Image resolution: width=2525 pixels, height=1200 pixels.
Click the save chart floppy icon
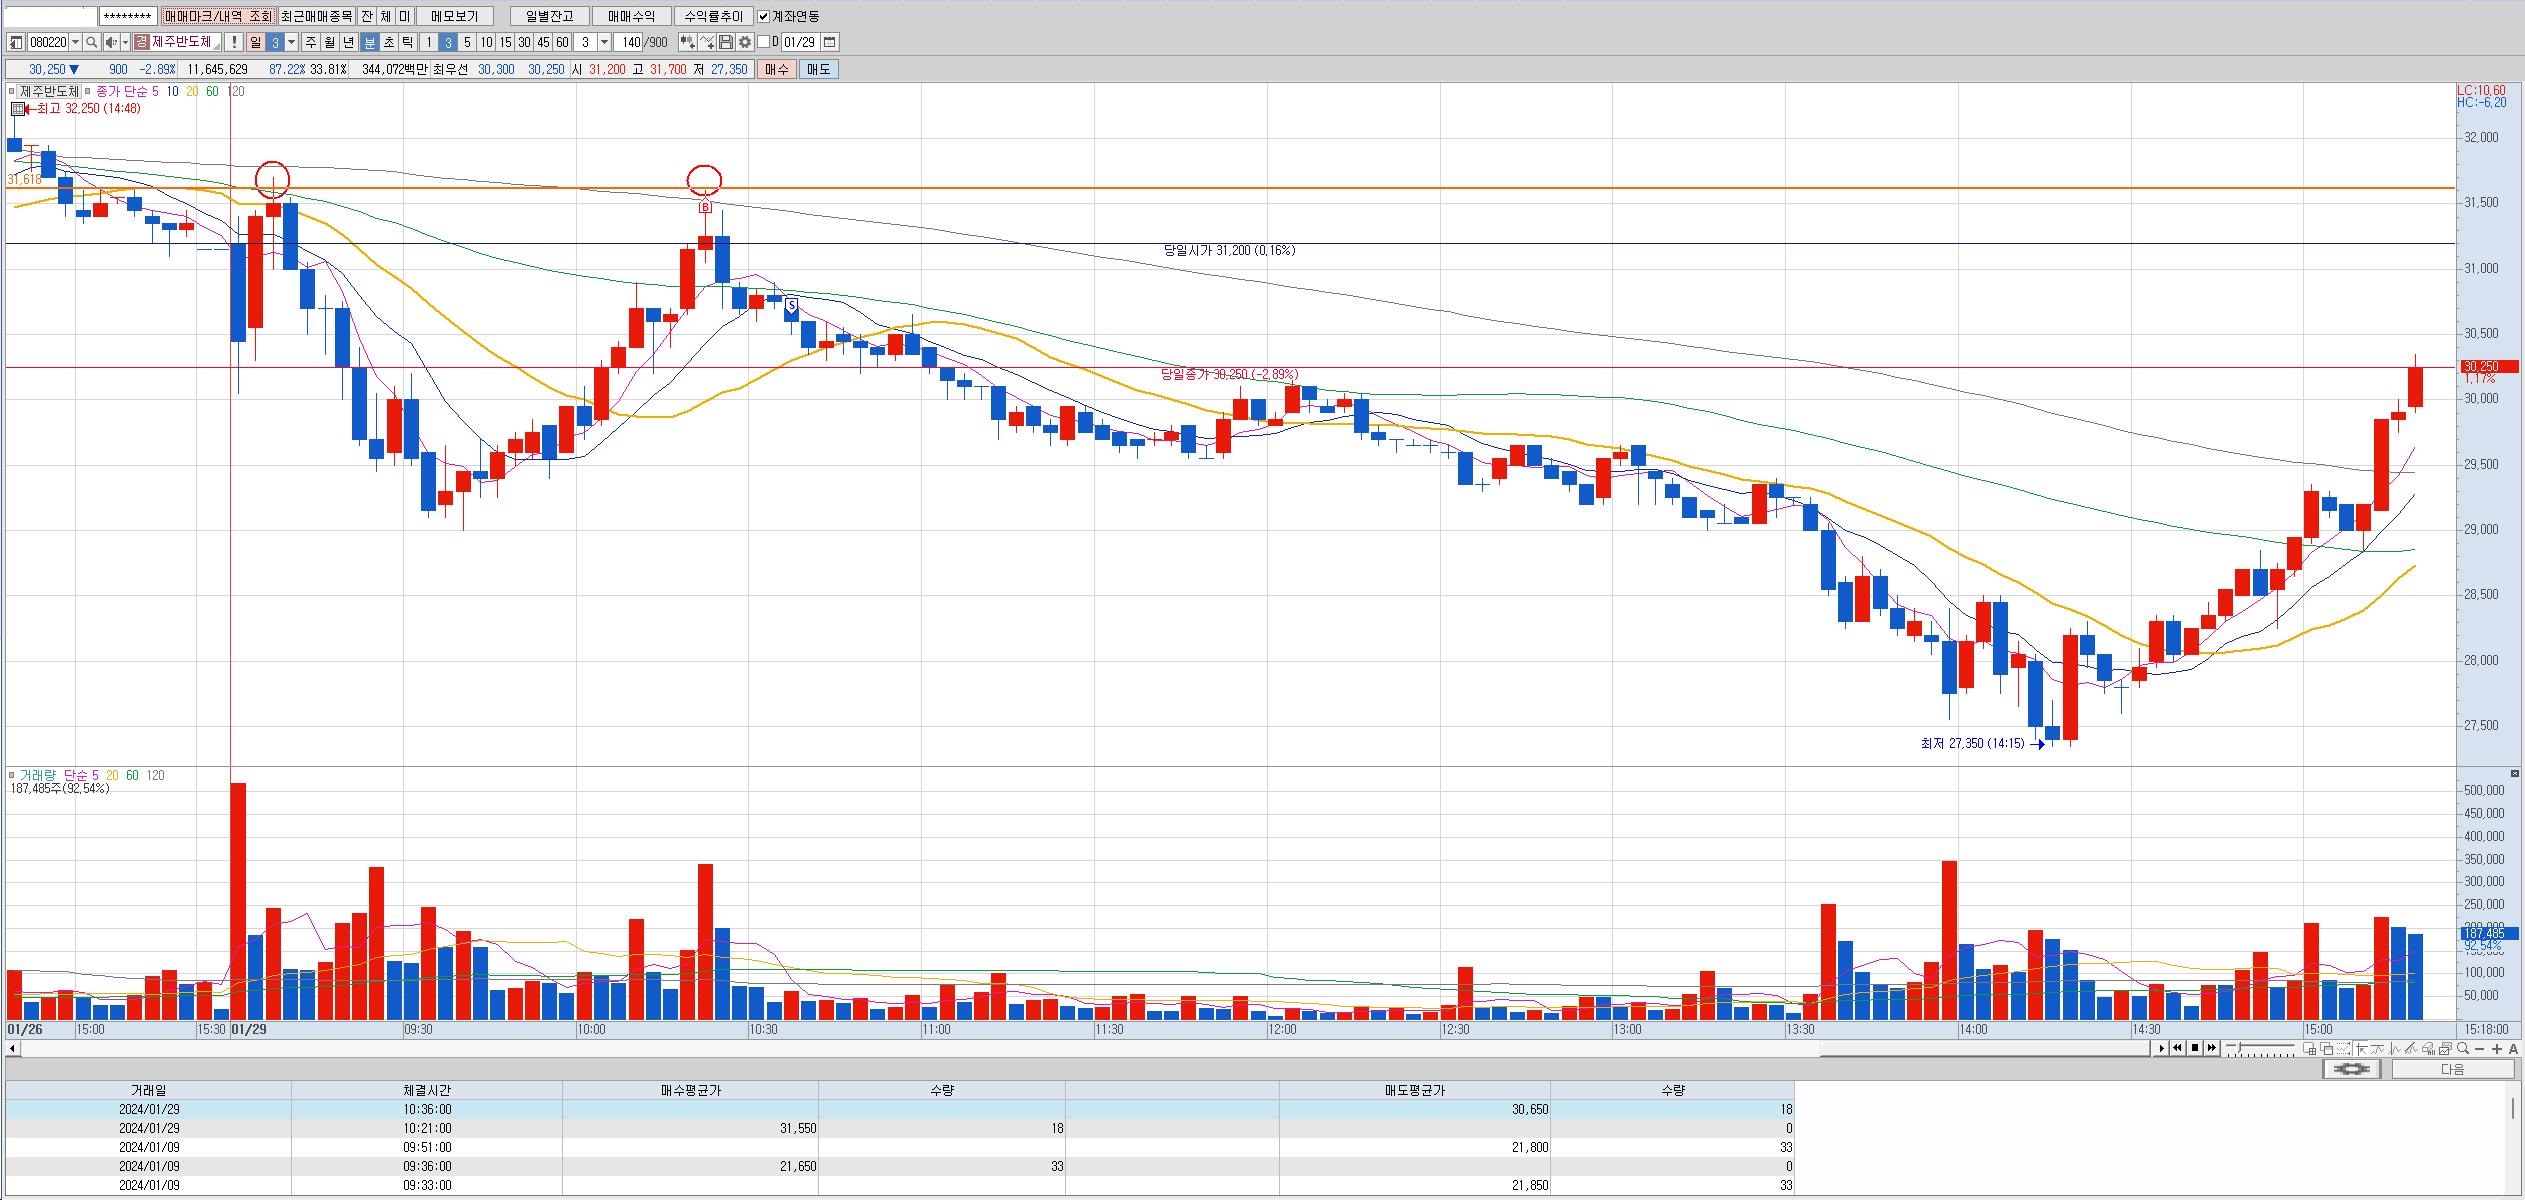point(726,42)
